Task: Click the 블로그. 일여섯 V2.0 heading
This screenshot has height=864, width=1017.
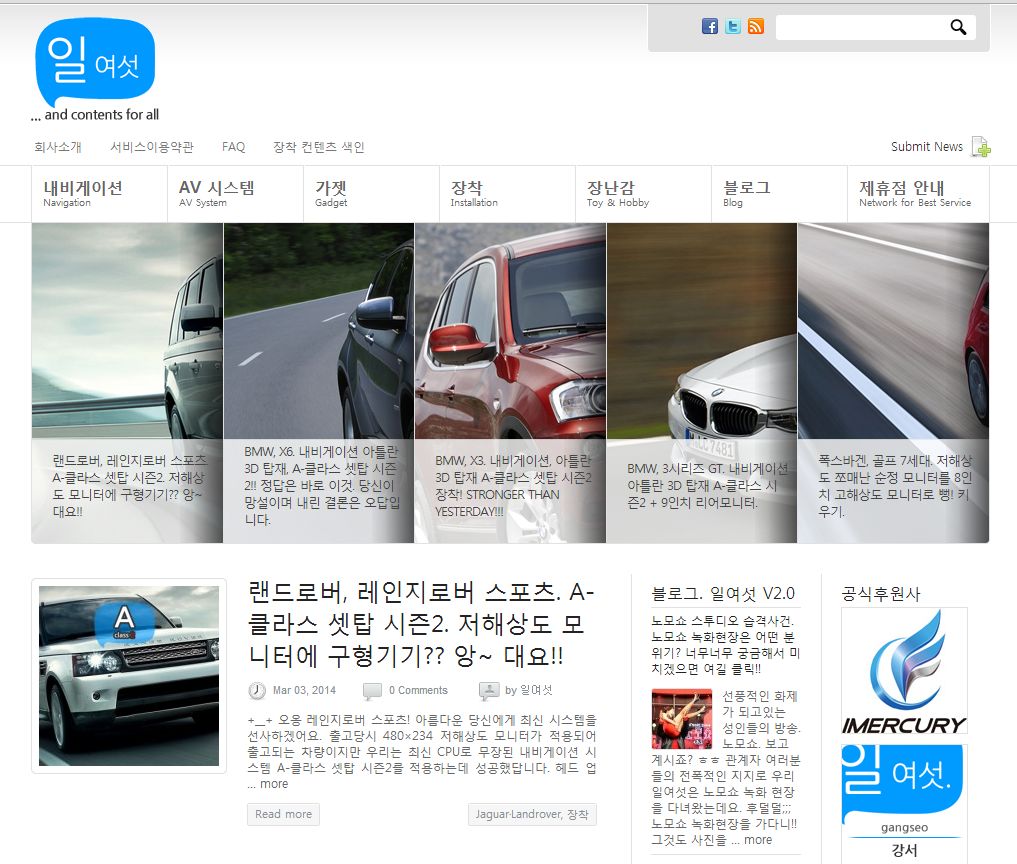Action: click(723, 594)
